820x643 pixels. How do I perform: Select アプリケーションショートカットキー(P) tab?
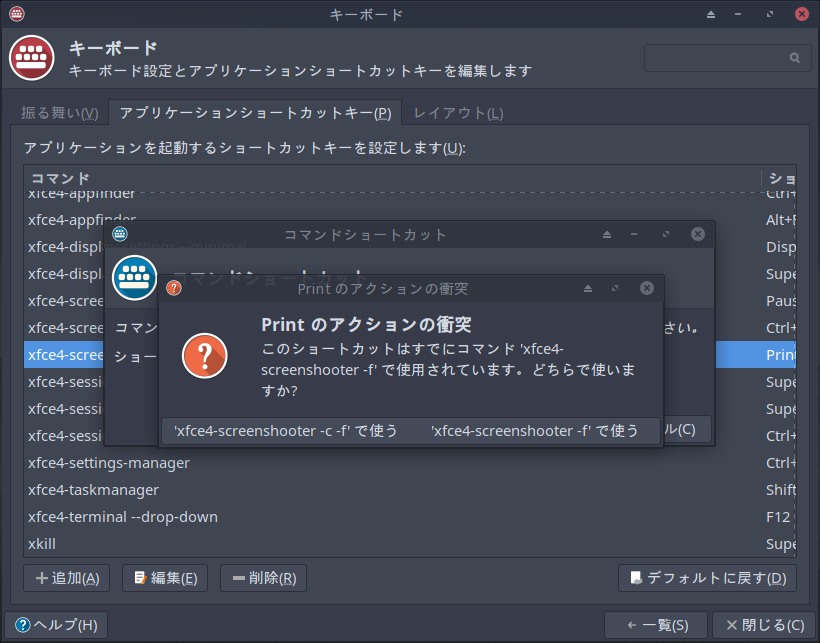pos(255,112)
